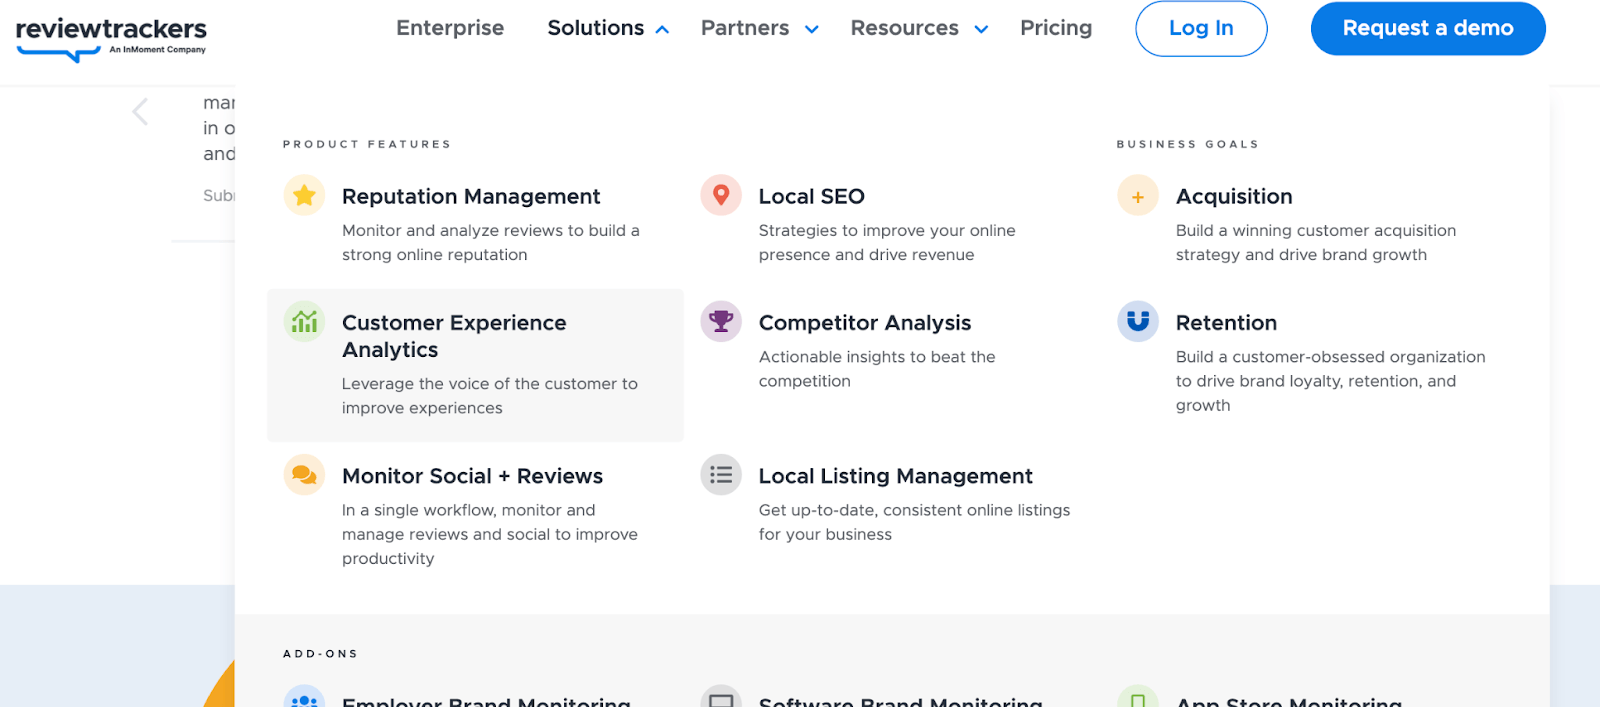Open the Local Listing Management link
This screenshot has width=1600, height=707.
click(895, 477)
